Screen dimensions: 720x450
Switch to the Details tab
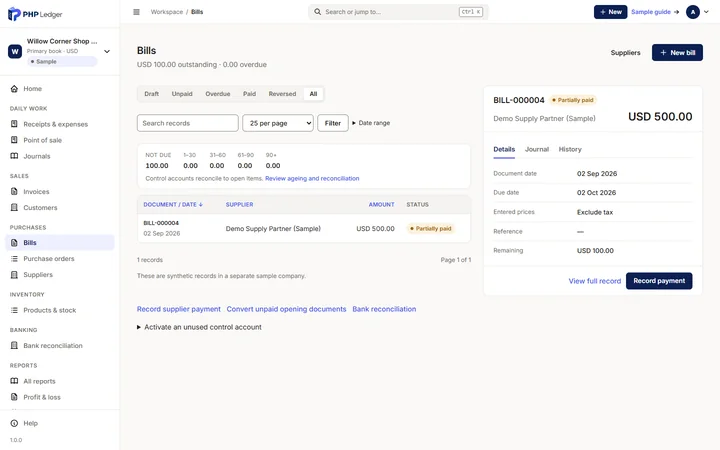[x=504, y=149]
